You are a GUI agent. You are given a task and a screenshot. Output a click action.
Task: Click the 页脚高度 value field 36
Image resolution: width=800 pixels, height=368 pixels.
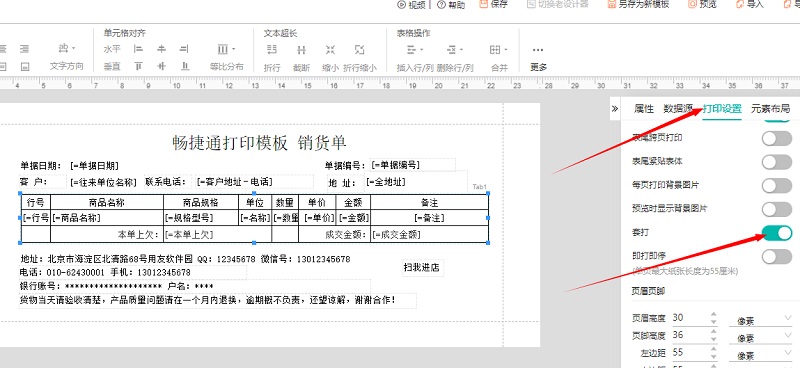pos(690,335)
